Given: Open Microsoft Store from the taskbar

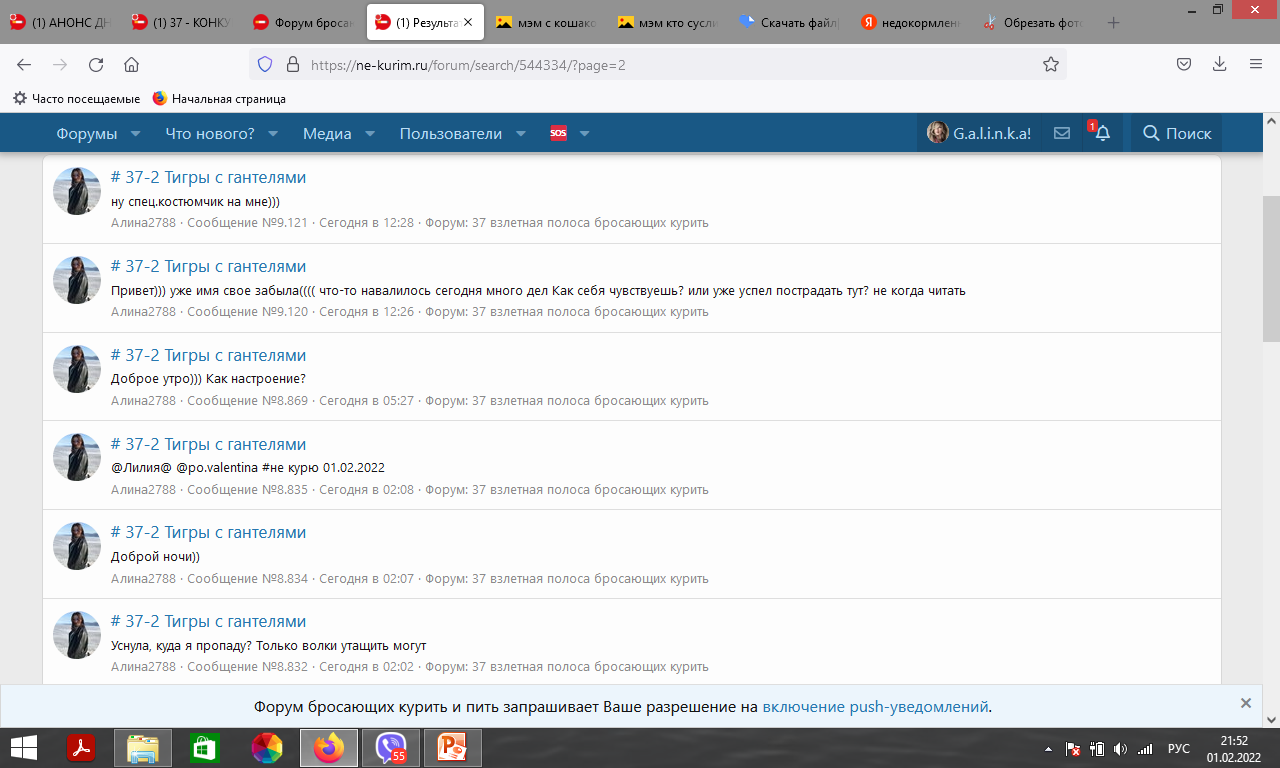Looking at the screenshot, I should 204,748.
